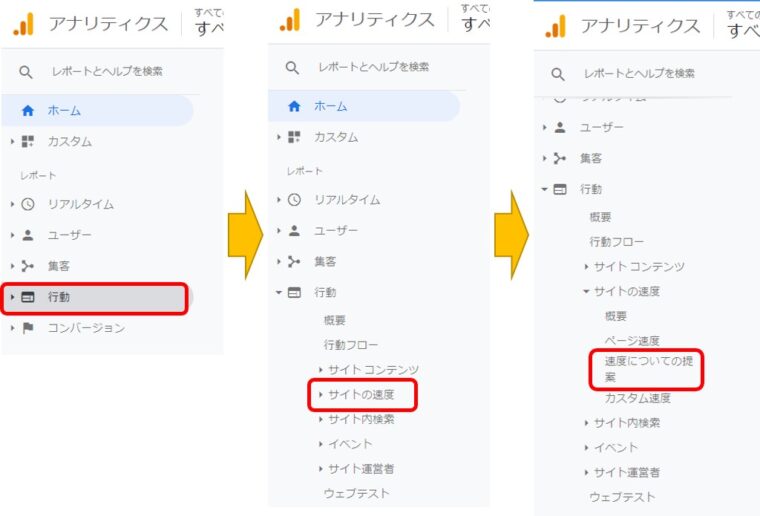Click the home icon in the middle panel
Viewport: 760px width, 516px height.
294,106
